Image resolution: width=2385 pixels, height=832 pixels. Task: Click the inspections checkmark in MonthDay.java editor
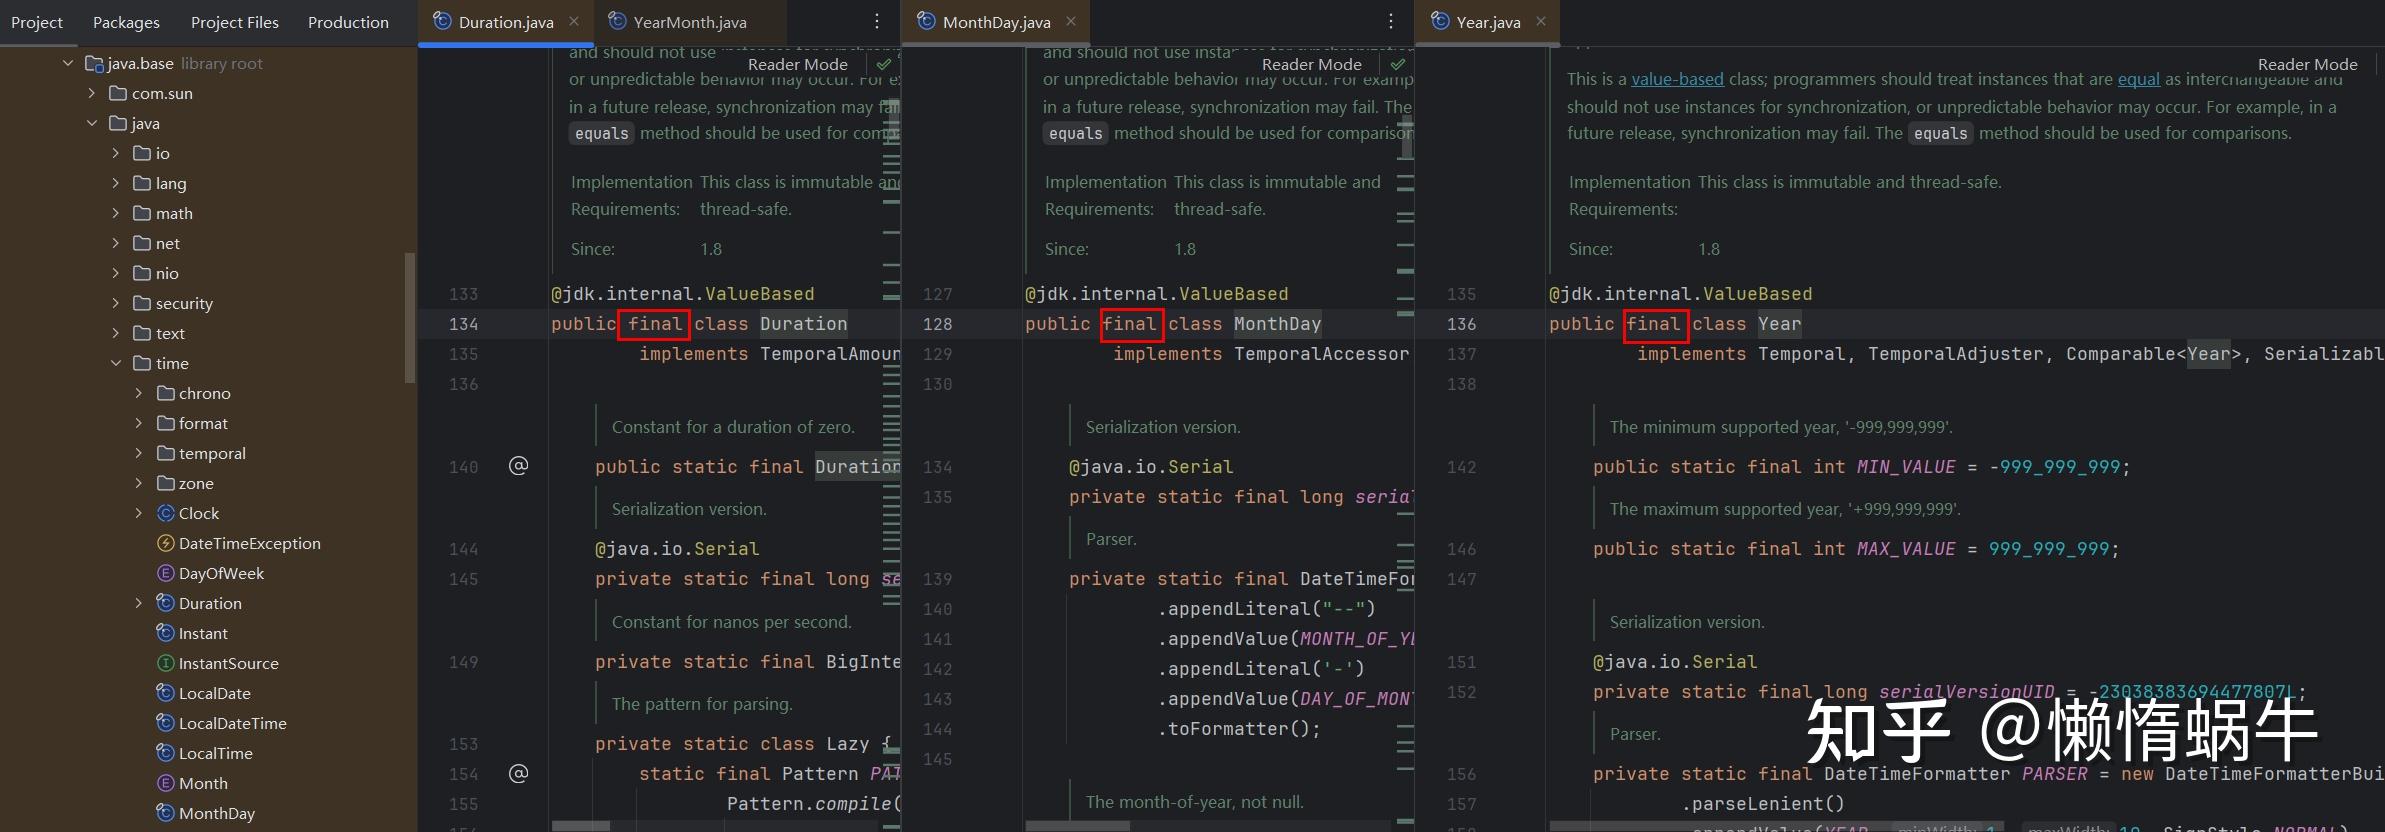(x=1398, y=64)
